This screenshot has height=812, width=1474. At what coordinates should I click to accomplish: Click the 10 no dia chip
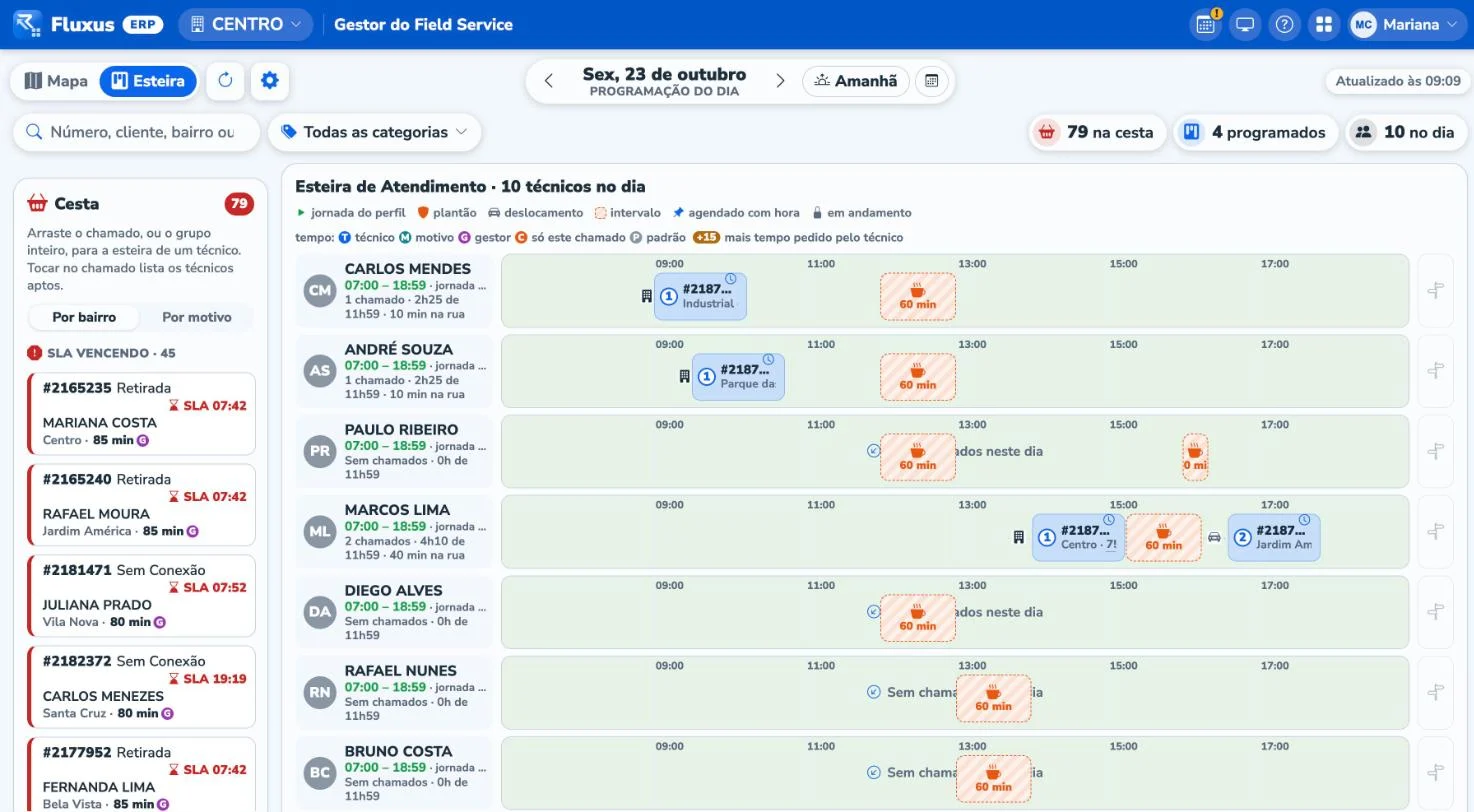(x=1406, y=132)
